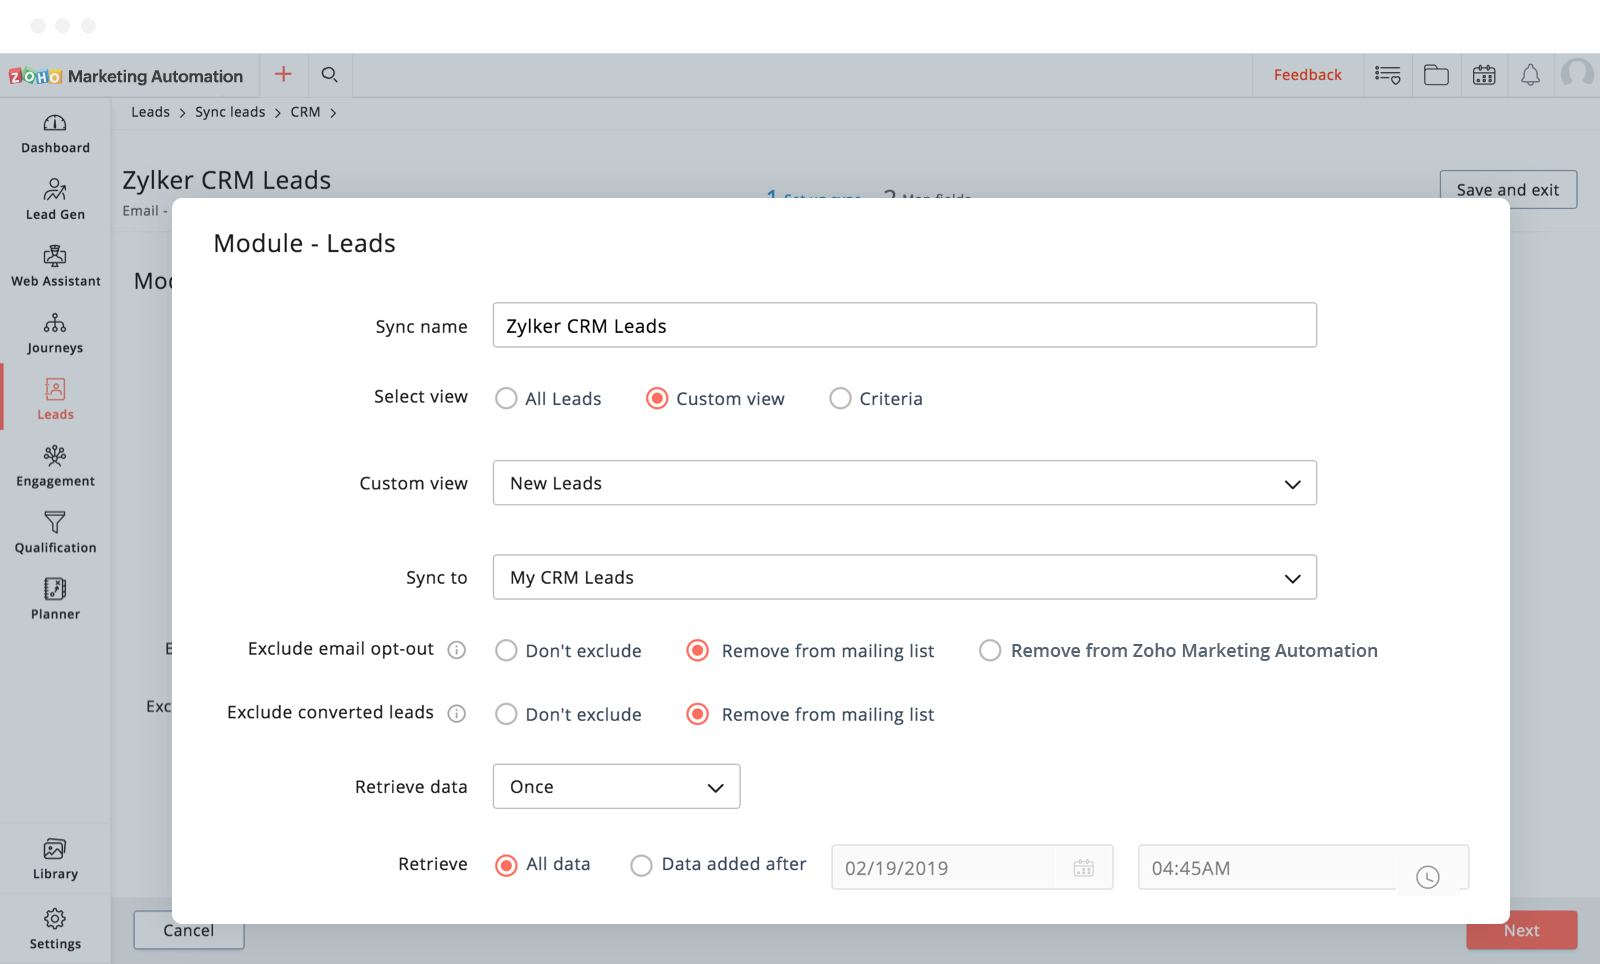Click the search magnifier icon
The image size is (1600, 964).
click(x=329, y=74)
